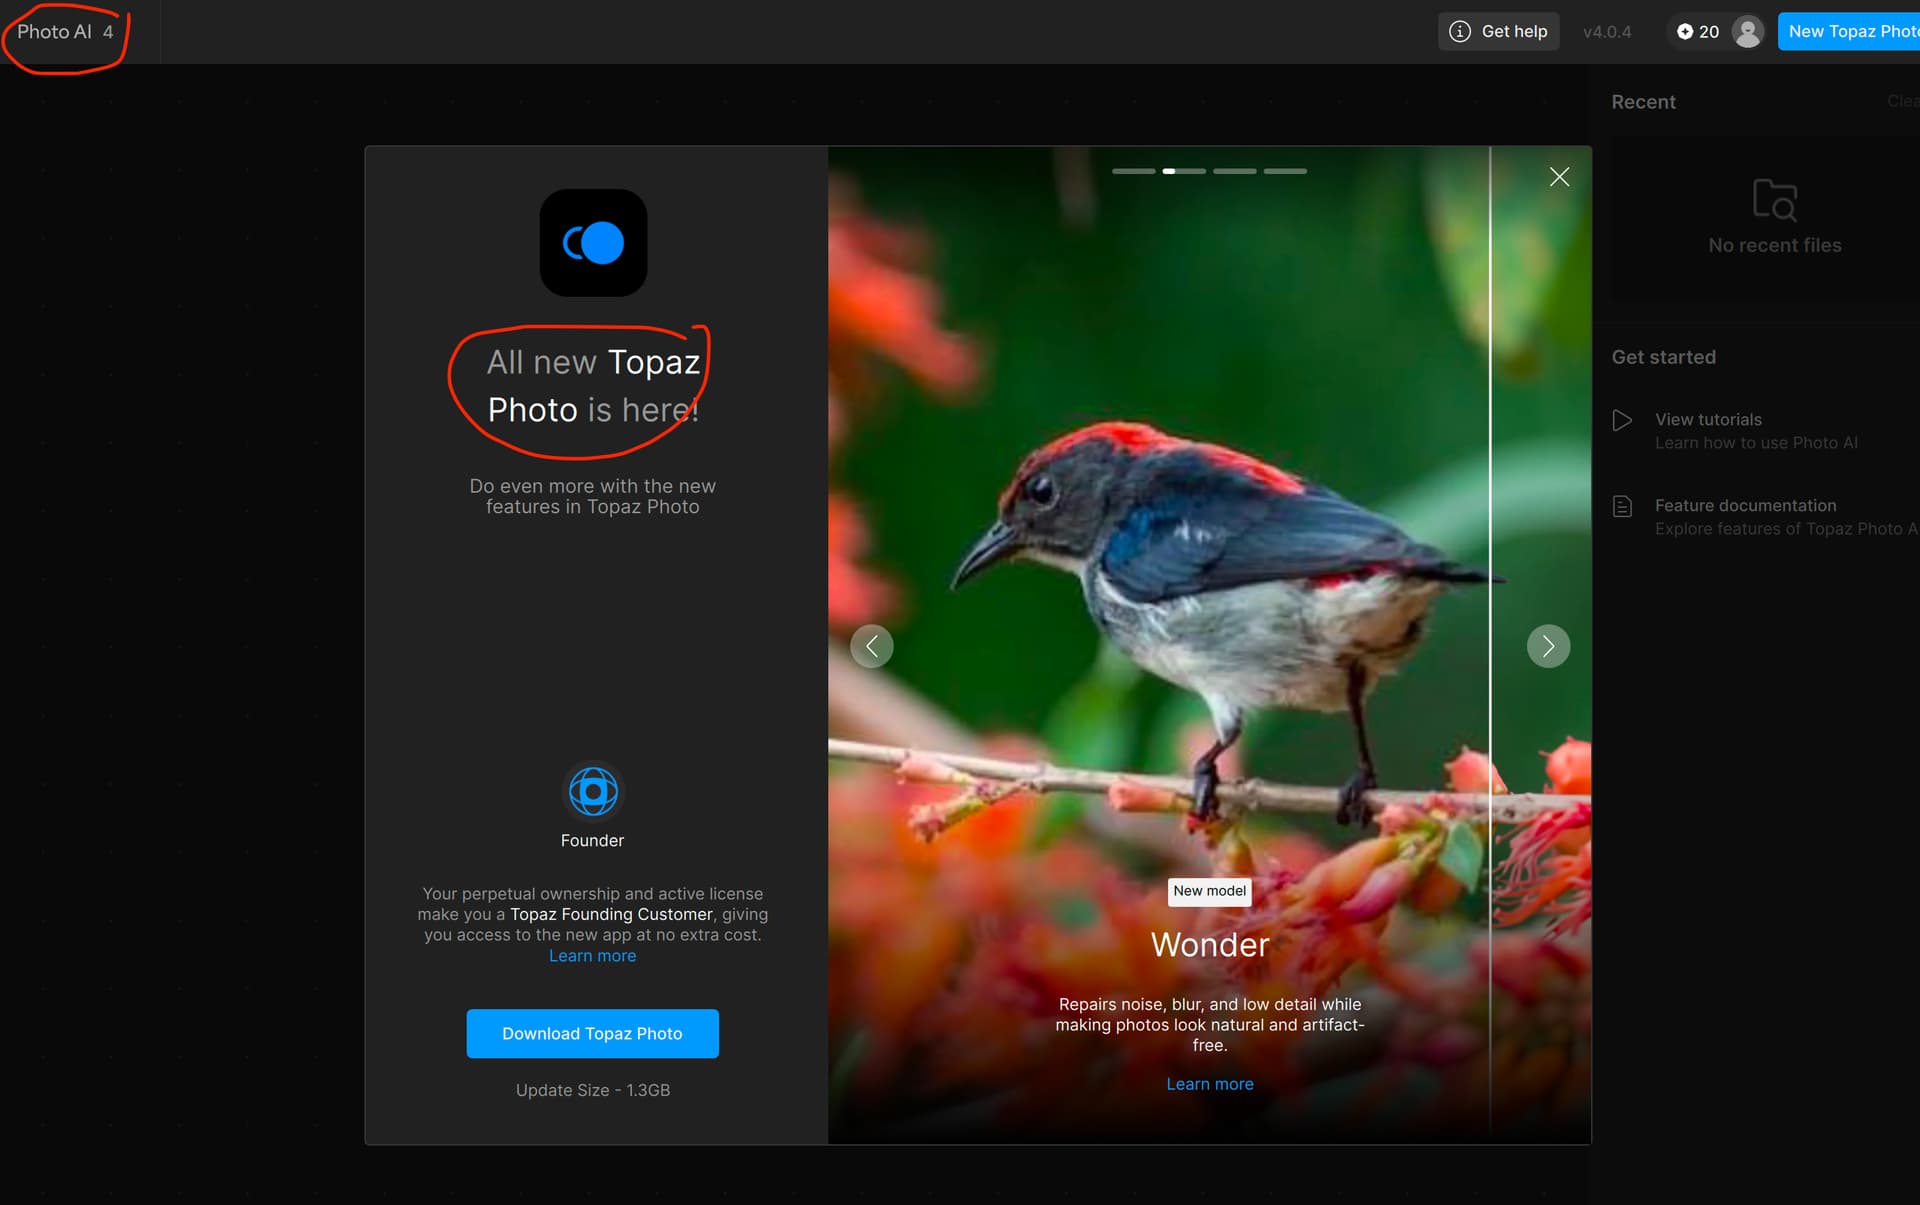This screenshot has width=1920, height=1205.
Task: Jump to the third carousel slide indicator
Action: [1234, 172]
